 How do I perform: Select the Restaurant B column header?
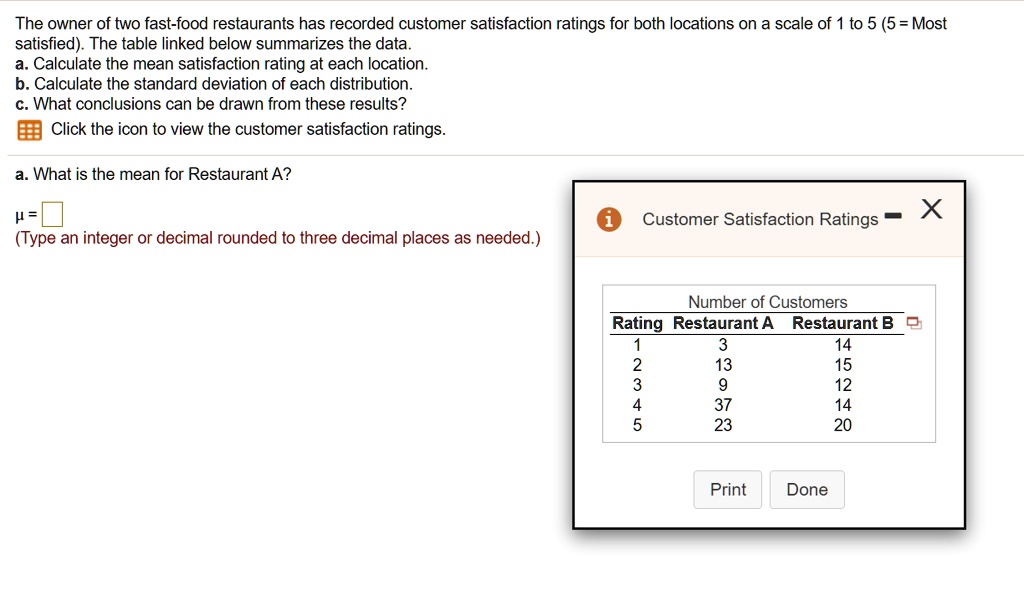(x=842, y=323)
